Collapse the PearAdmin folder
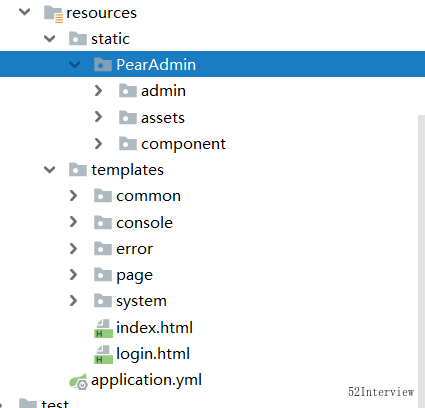Viewport: 425px width, 408px height. click(74, 64)
